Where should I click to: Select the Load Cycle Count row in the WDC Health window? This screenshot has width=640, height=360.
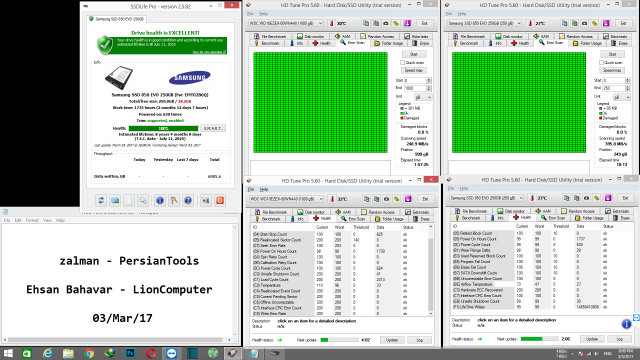pos(341,280)
